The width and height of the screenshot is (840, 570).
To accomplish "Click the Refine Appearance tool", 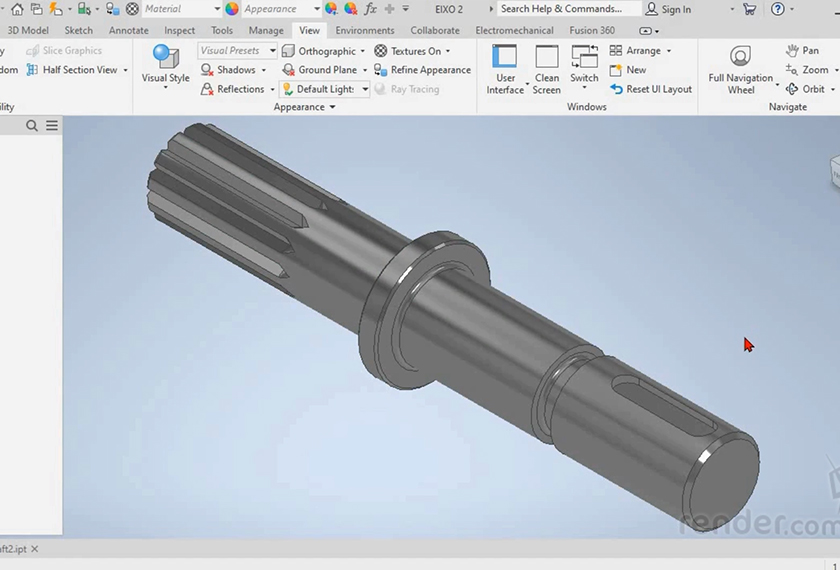I will click(422, 70).
